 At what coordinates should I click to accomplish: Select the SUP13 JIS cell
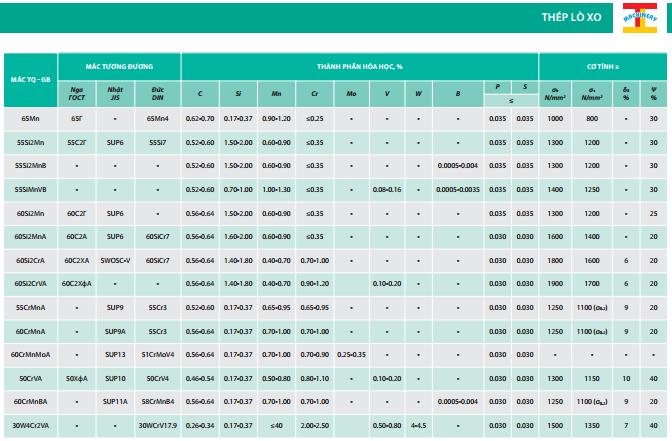point(115,355)
